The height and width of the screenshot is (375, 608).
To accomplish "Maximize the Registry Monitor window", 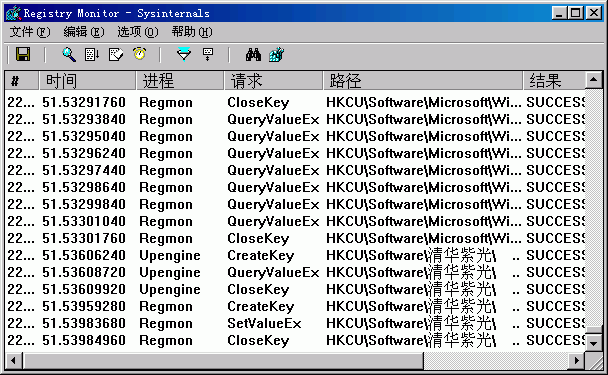I will 576,13.
